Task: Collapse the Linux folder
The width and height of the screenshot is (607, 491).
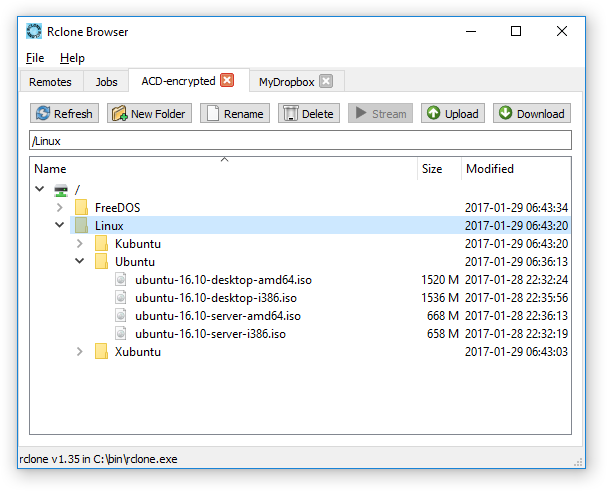Action: point(60,225)
